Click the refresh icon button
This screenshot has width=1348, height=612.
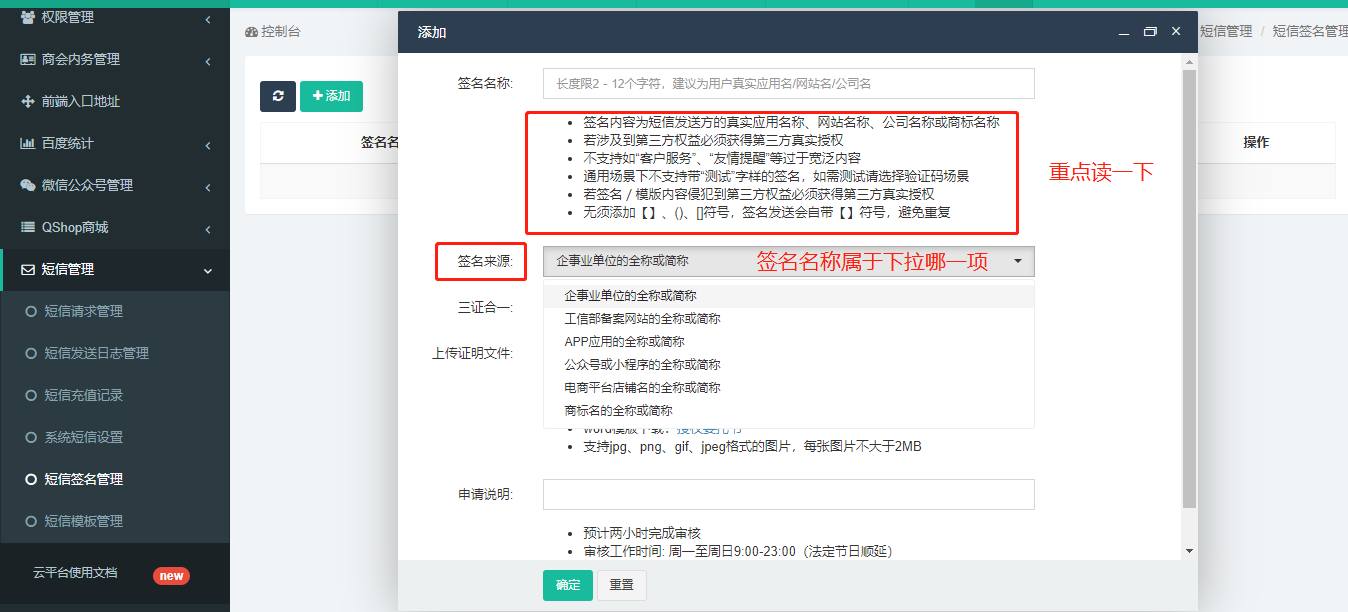coord(277,96)
